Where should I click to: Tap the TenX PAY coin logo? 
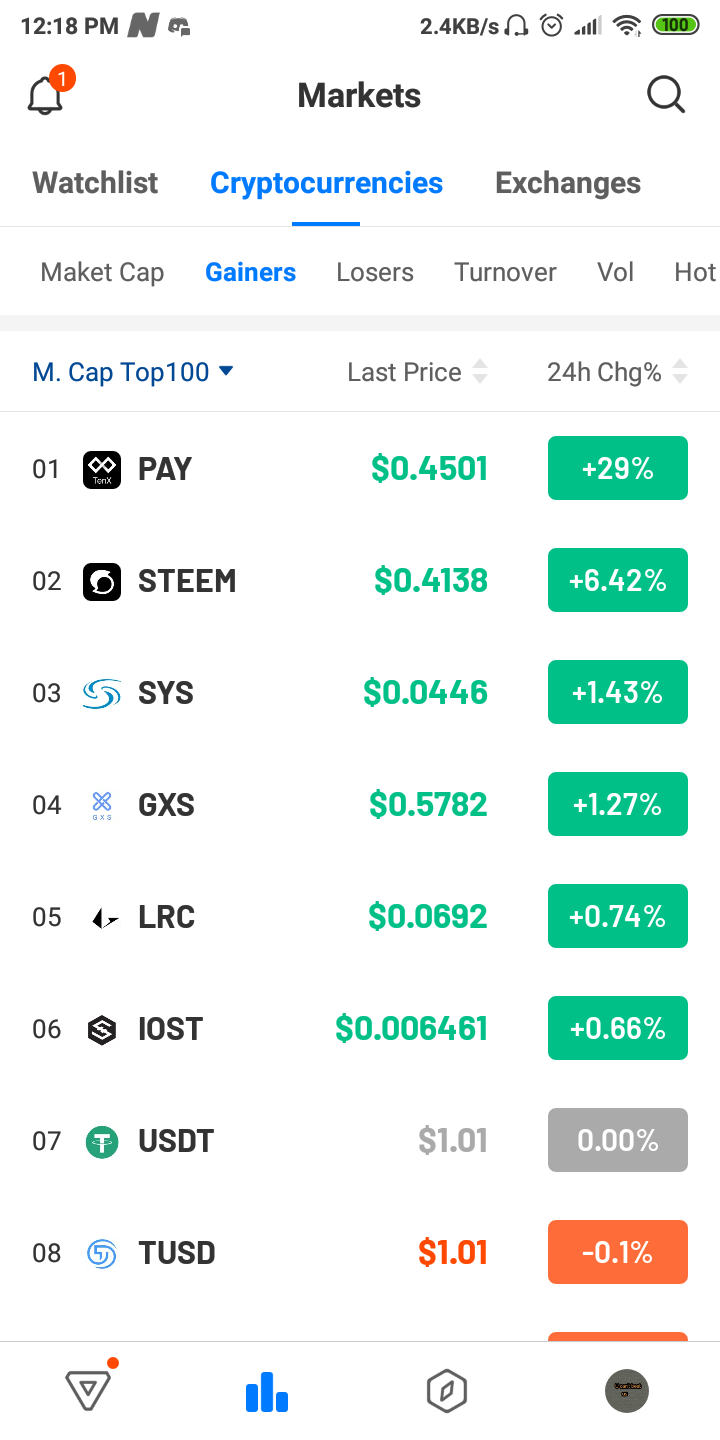[x=102, y=469]
